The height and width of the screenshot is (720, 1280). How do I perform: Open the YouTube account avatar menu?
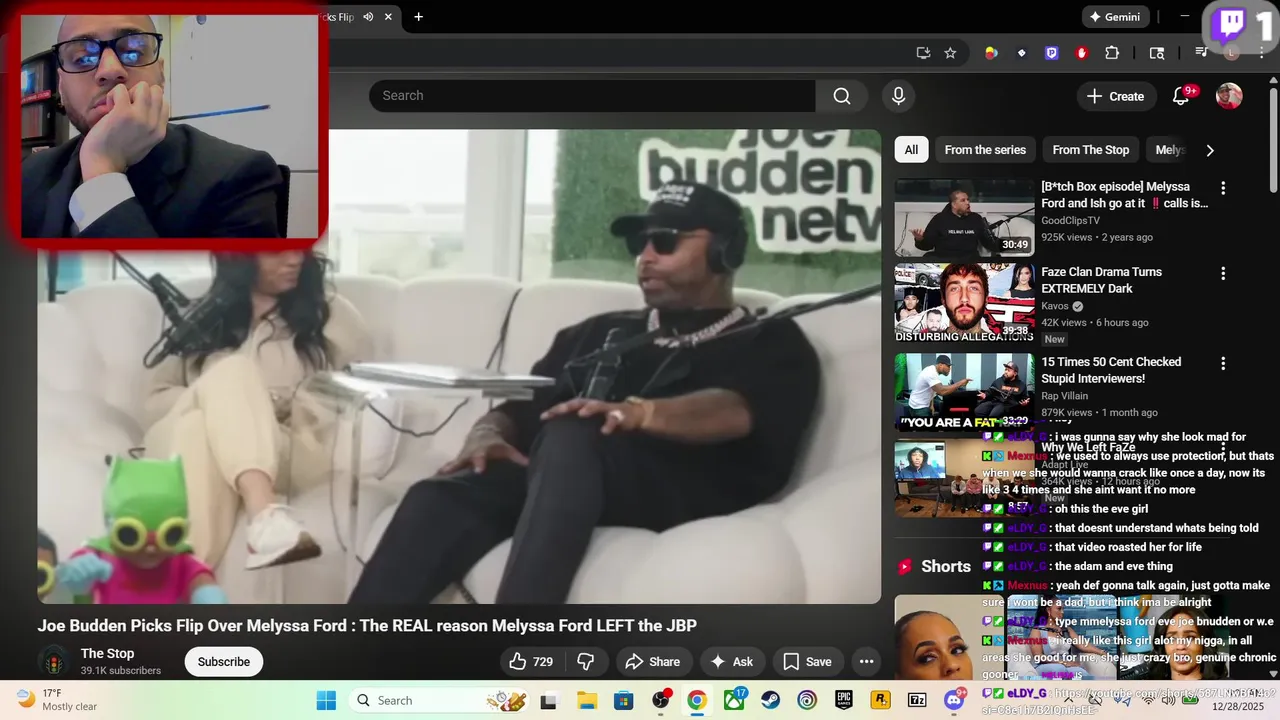[1229, 96]
